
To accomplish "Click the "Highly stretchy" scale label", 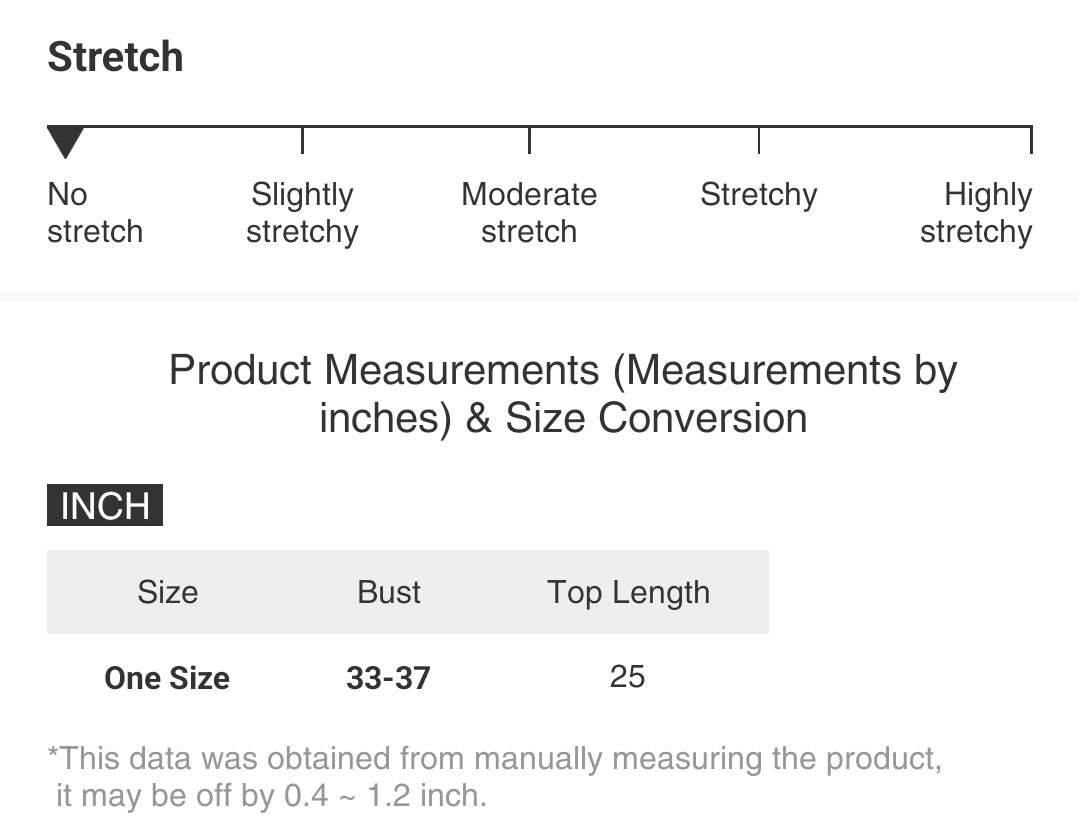I will point(976,213).
